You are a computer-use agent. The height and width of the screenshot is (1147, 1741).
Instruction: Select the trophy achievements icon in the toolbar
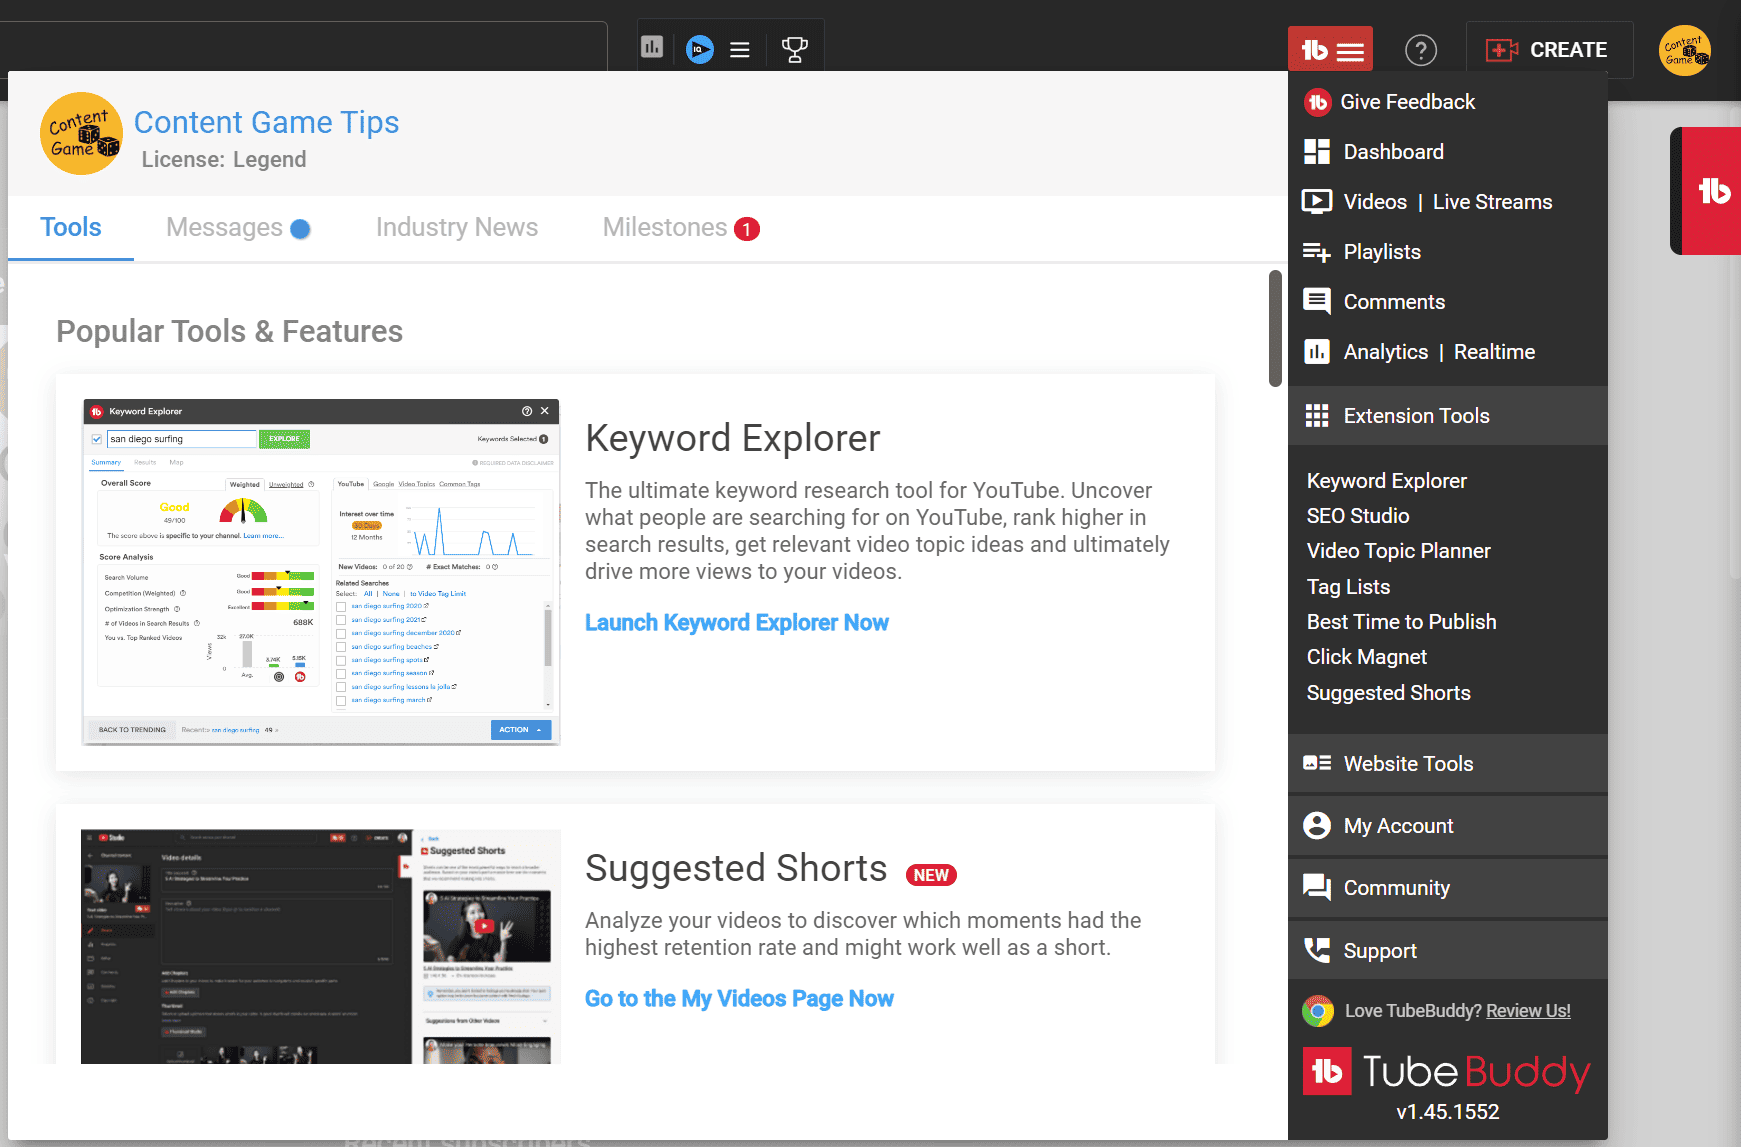click(794, 47)
